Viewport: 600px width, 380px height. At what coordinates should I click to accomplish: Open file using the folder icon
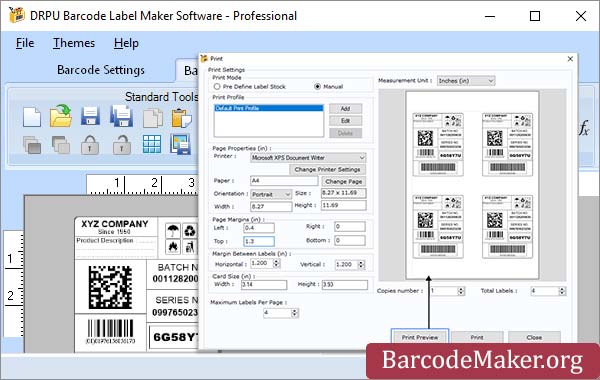[x=61, y=116]
